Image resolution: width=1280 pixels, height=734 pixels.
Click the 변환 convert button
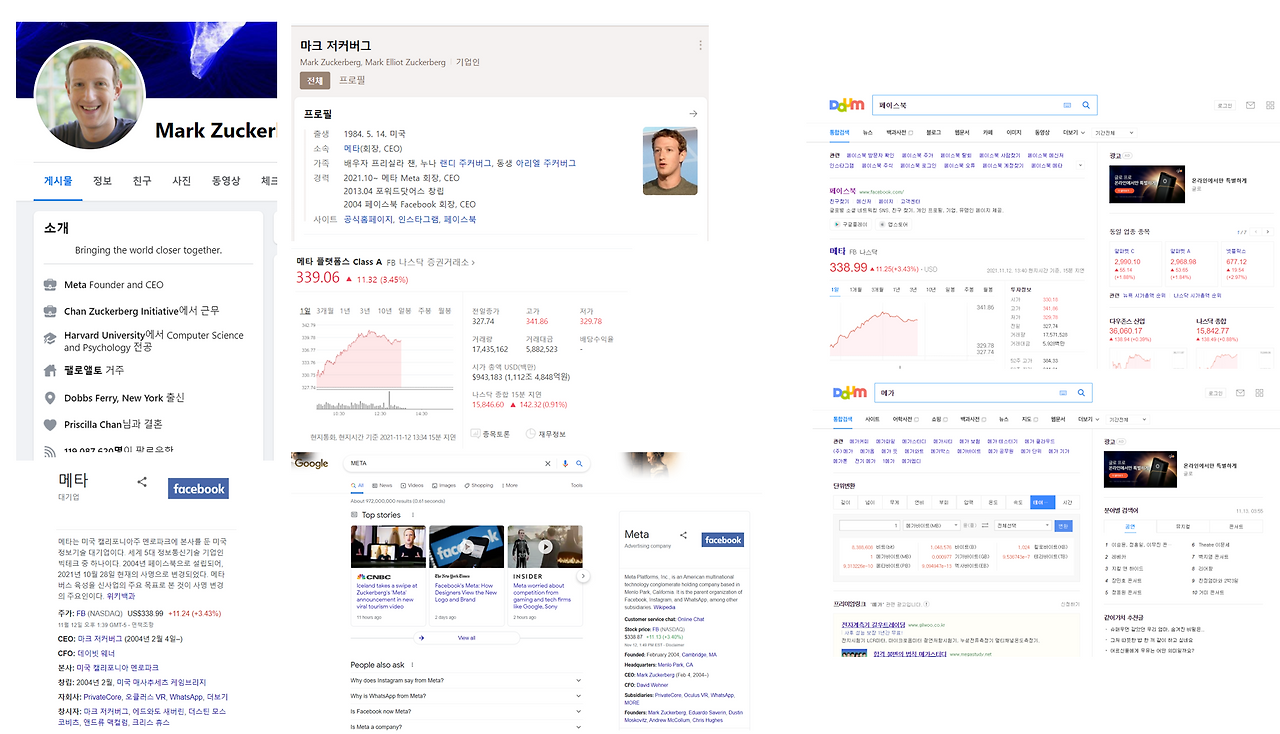1063,525
